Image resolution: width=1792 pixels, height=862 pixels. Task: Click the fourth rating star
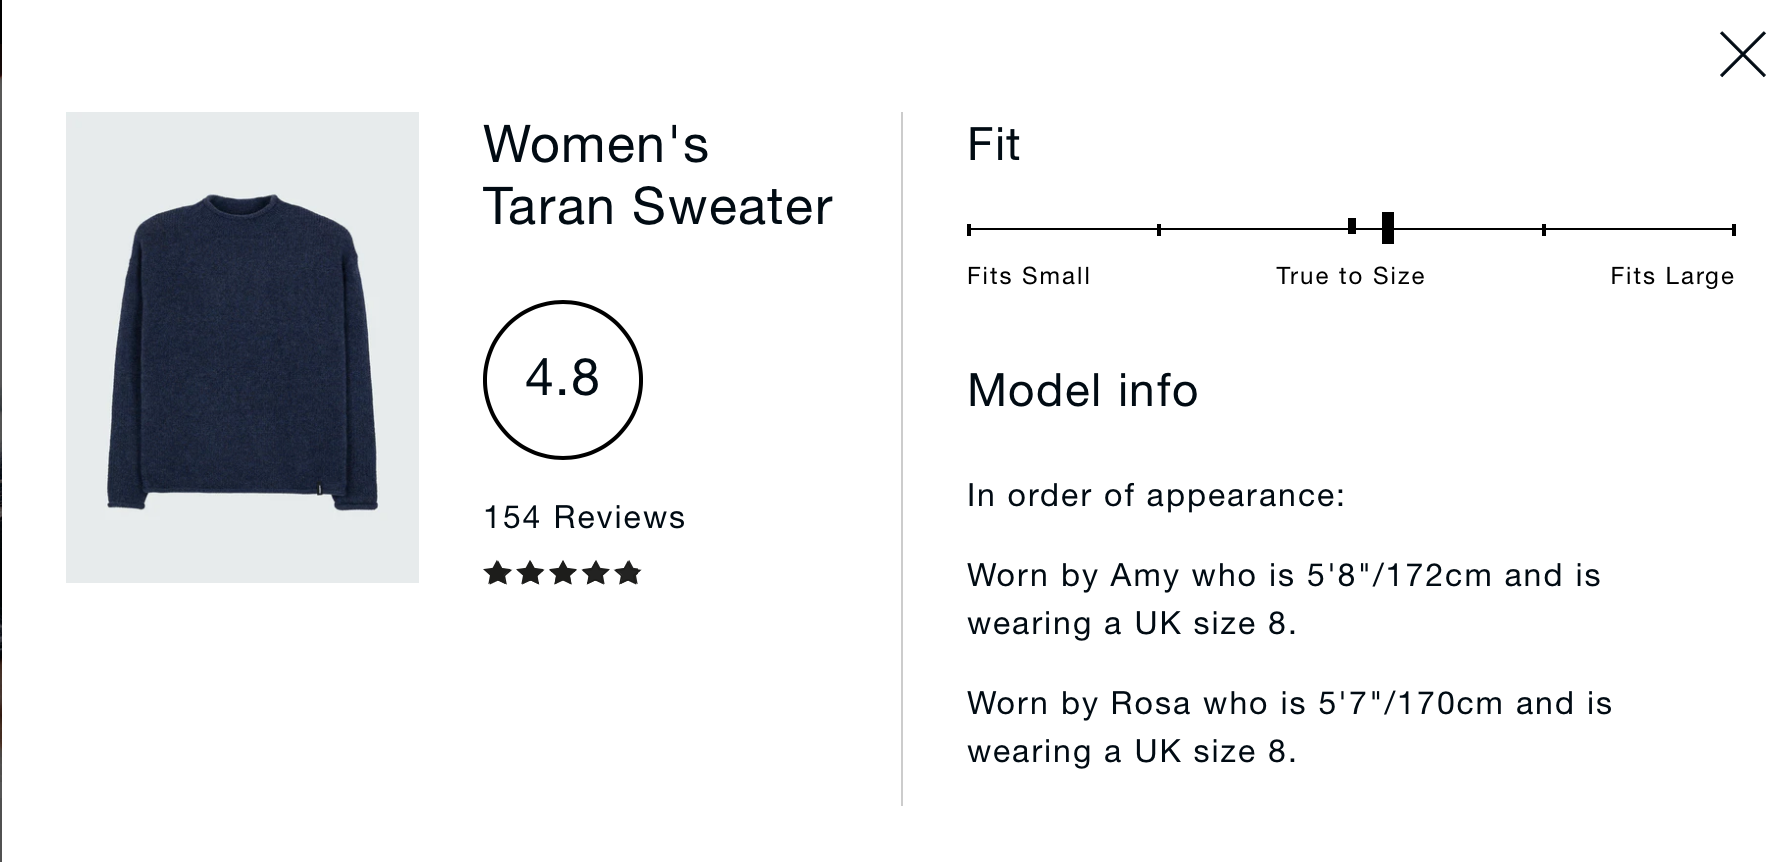[x=595, y=573]
